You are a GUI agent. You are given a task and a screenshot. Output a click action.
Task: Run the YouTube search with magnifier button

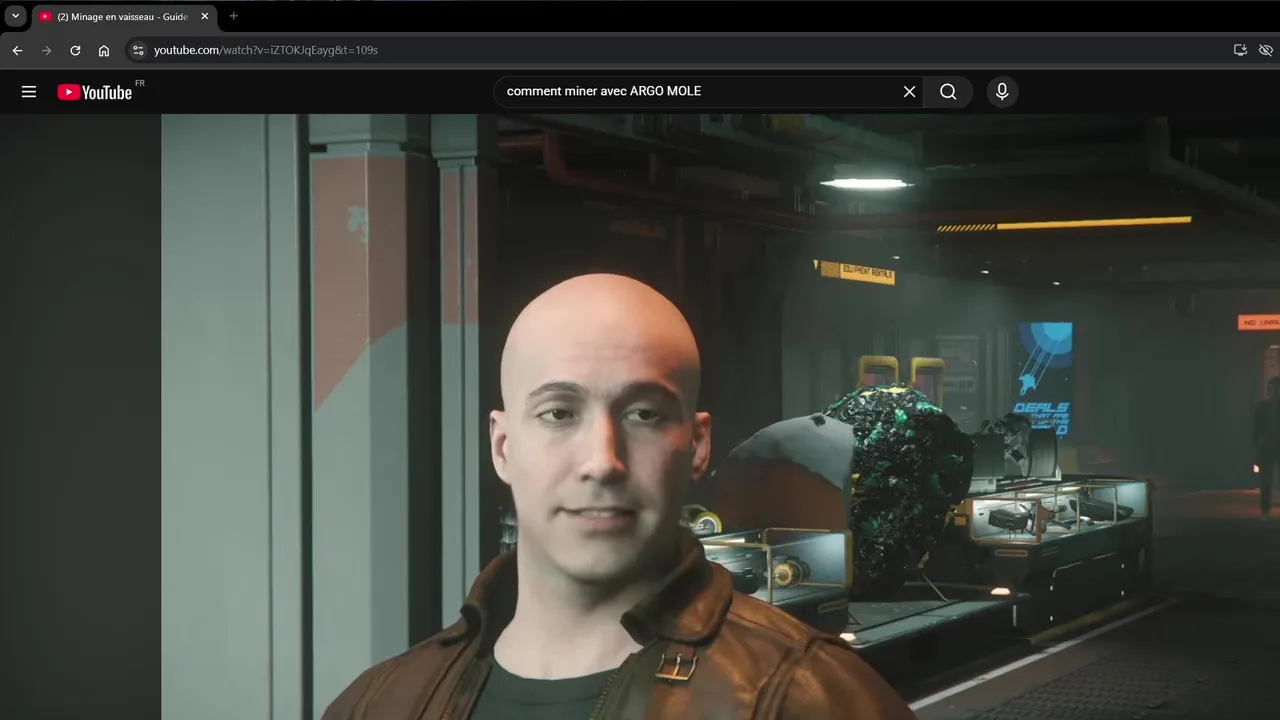point(948,92)
